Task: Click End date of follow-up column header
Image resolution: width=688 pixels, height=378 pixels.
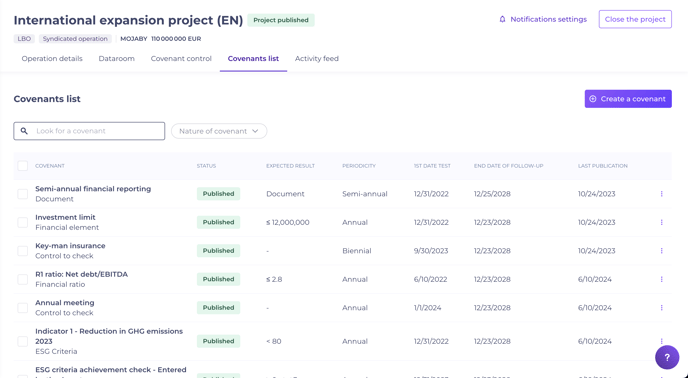Action: (508, 166)
